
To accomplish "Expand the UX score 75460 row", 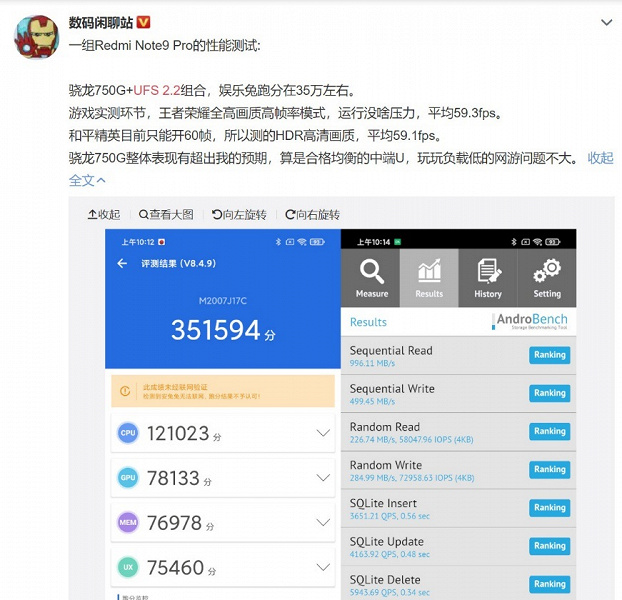I will coord(223,567).
